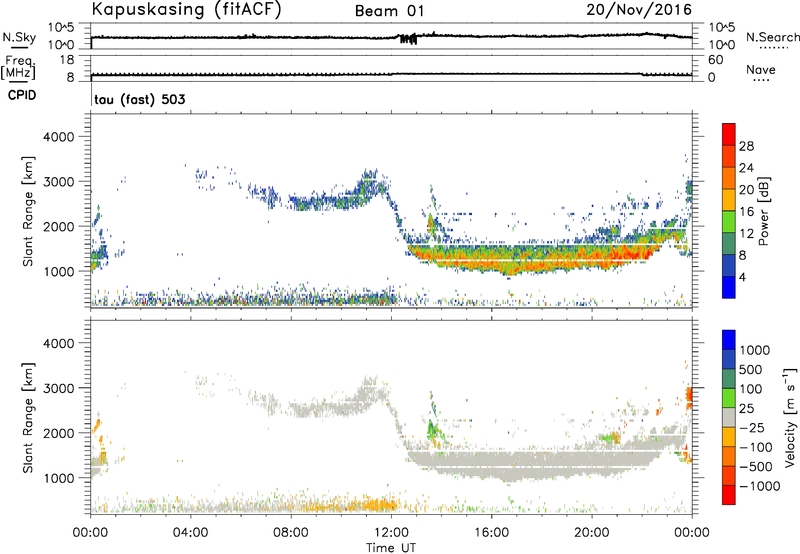Click the "28" power colorbar tick
This screenshot has width=800, height=554.
[x=746, y=146]
